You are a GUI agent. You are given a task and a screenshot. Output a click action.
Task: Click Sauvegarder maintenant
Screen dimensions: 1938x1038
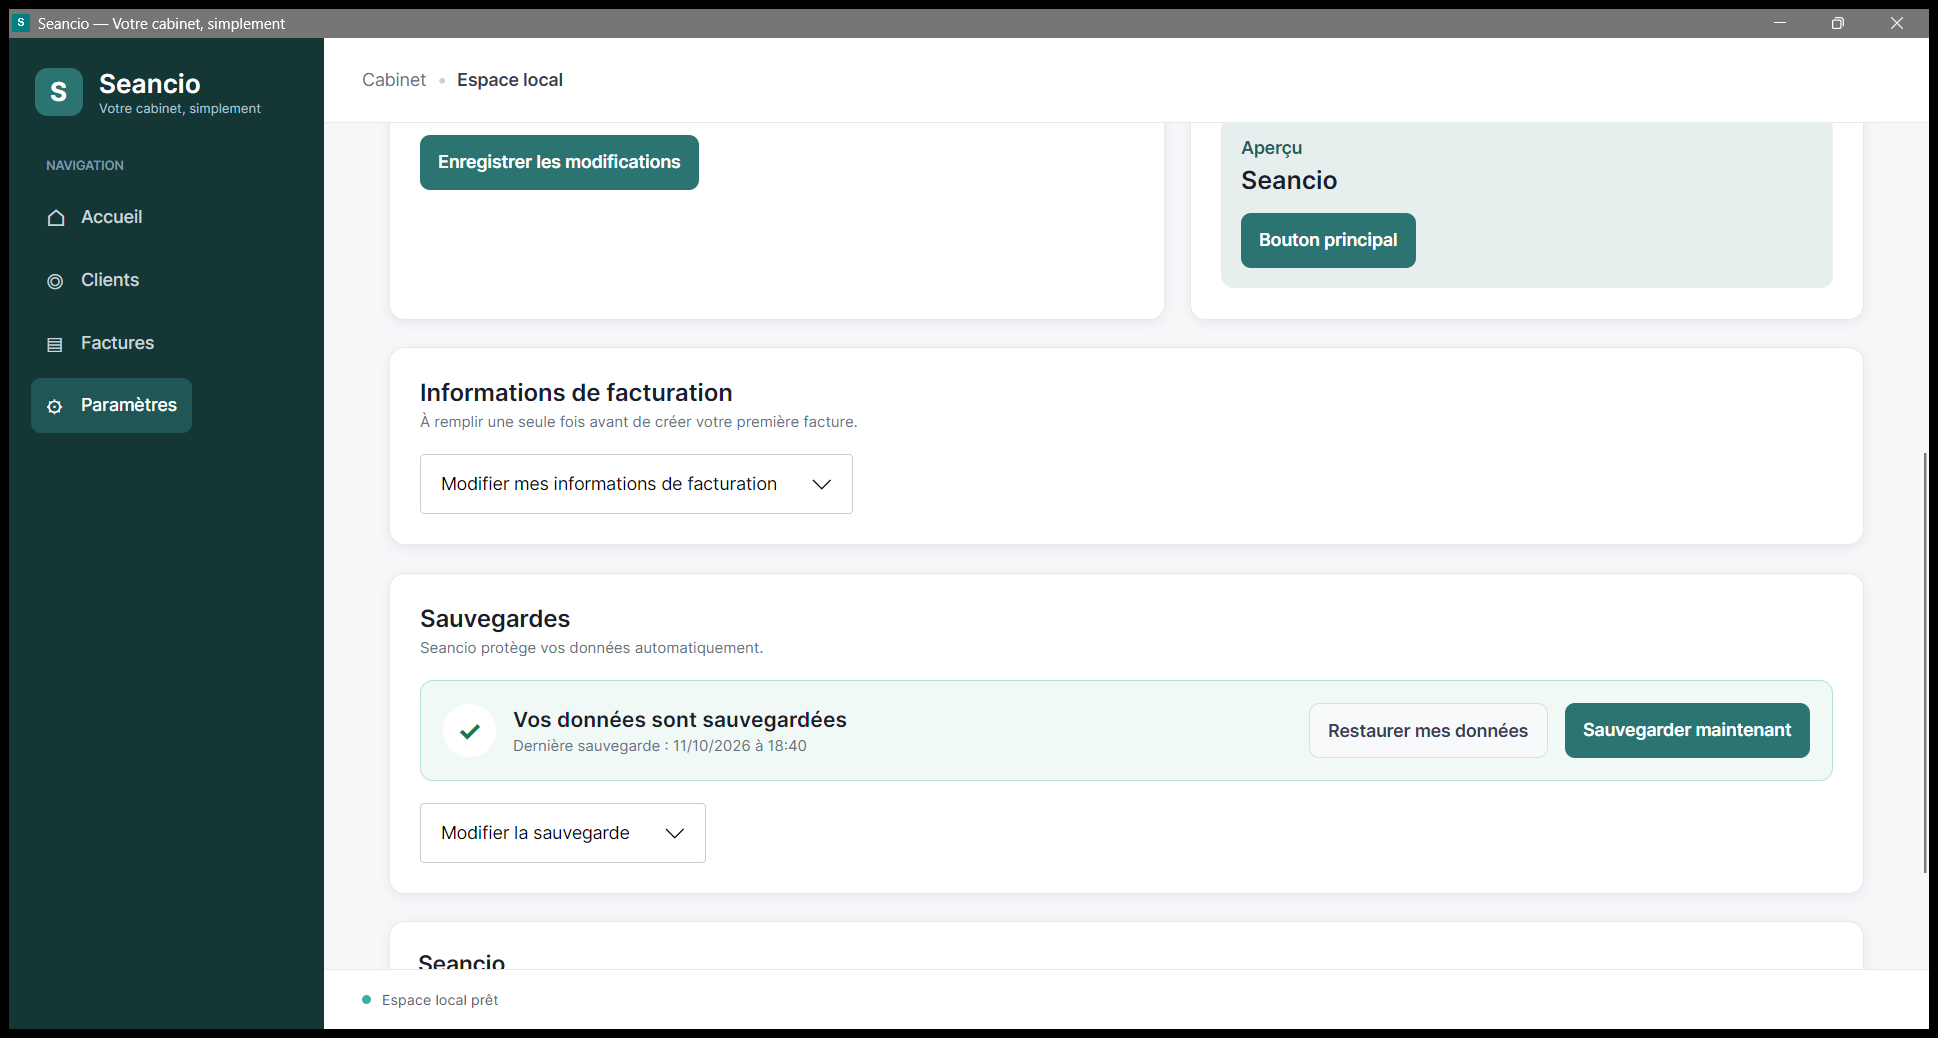(x=1687, y=731)
